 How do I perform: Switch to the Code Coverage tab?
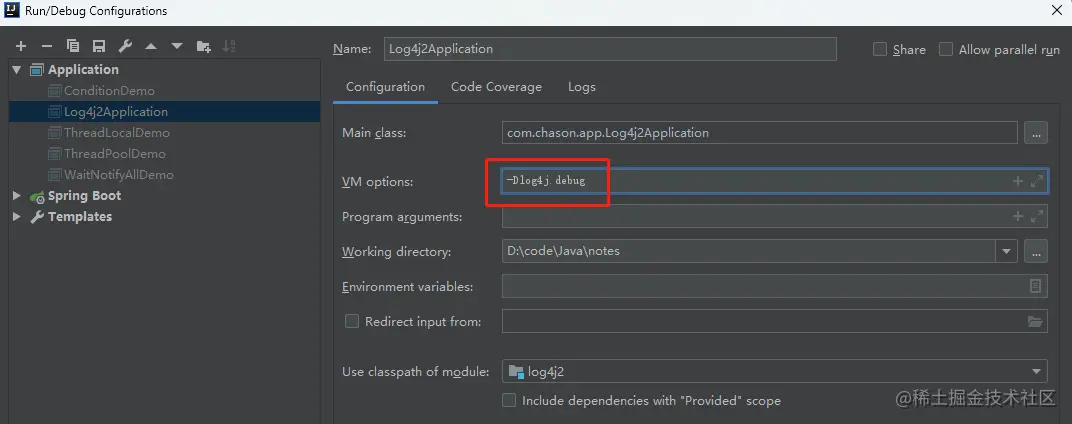[496, 87]
